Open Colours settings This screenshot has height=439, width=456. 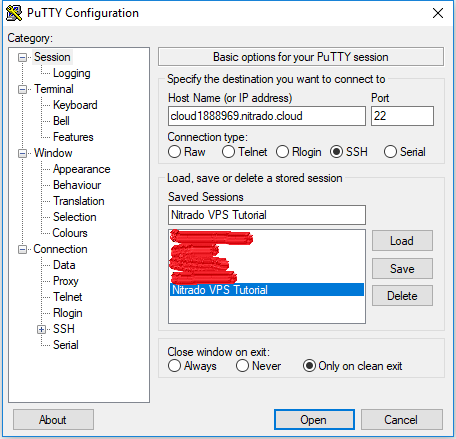click(x=70, y=233)
